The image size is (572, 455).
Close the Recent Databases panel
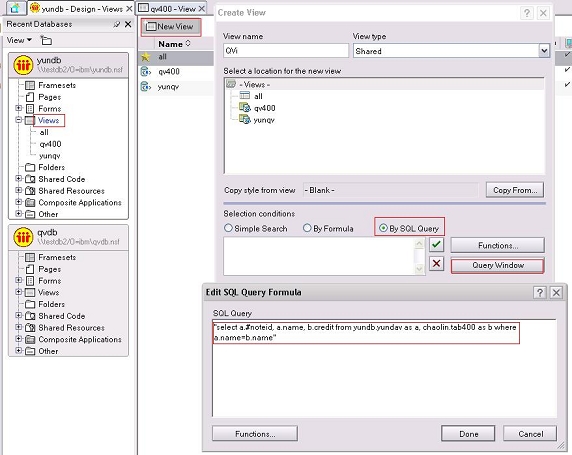[x=128, y=24]
